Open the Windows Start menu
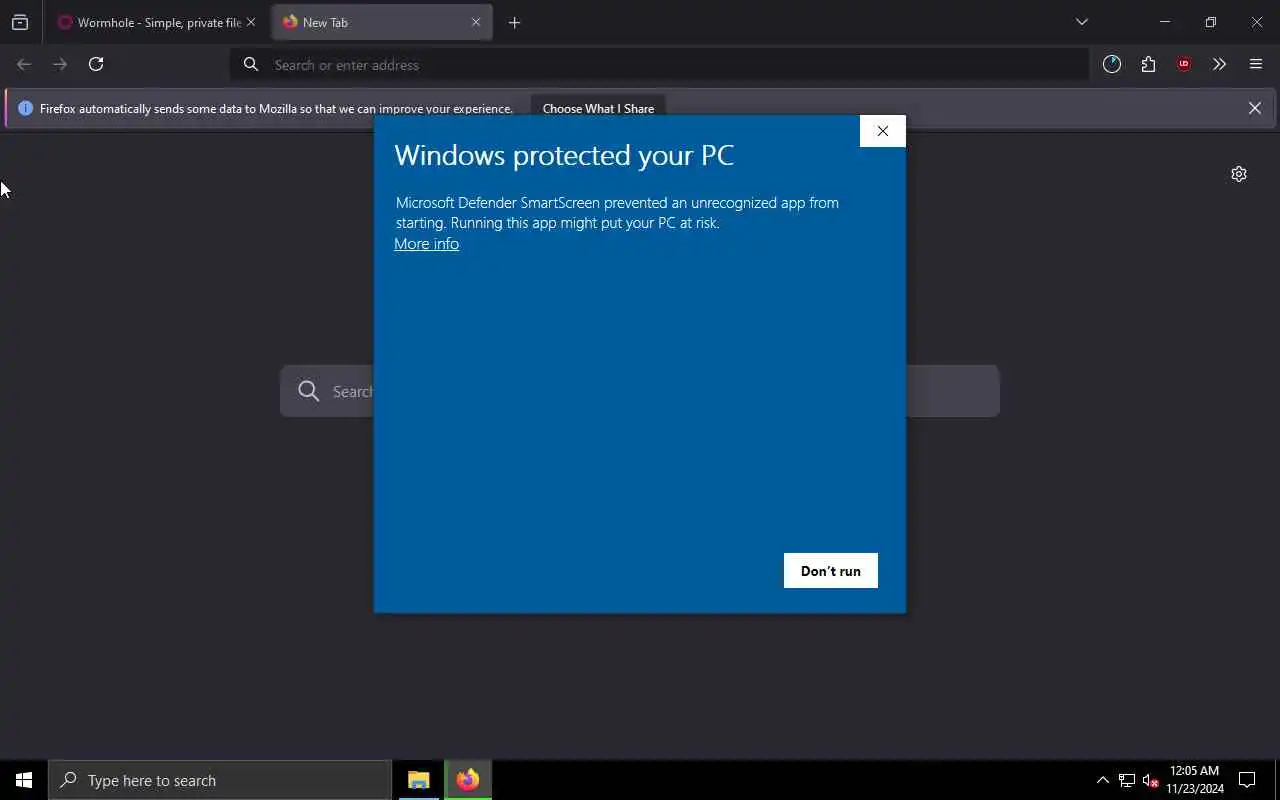 click(24, 780)
